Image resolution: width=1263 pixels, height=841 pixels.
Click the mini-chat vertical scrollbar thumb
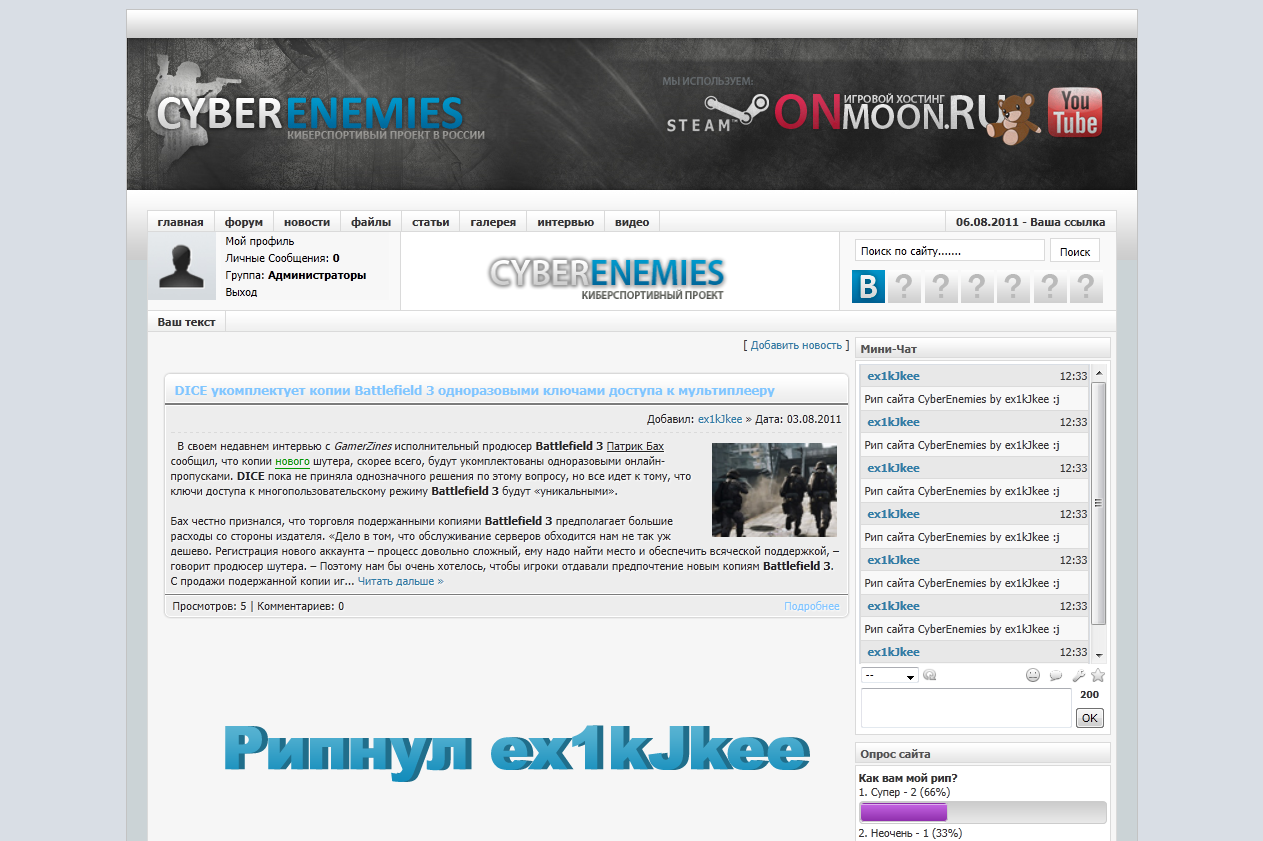pyautogui.click(x=1098, y=503)
